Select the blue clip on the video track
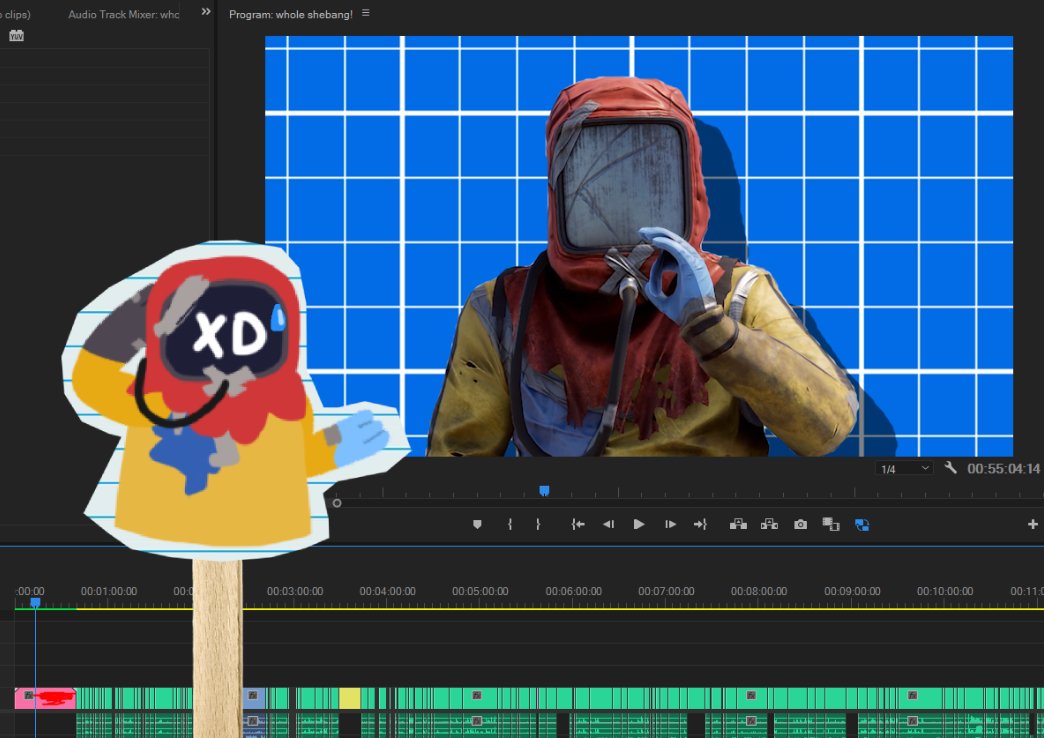1044x738 pixels. (x=254, y=698)
